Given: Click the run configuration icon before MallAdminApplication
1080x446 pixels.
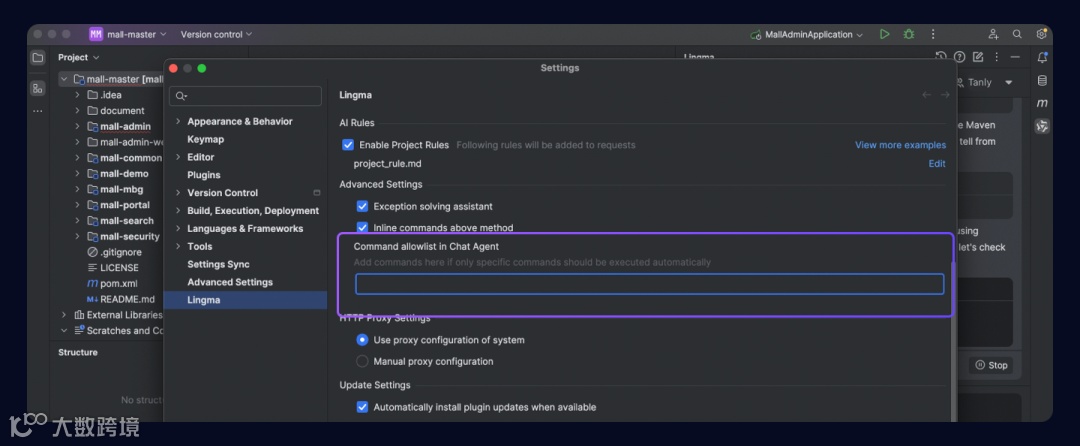Looking at the screenshot, I should click(x=756, y=34).
